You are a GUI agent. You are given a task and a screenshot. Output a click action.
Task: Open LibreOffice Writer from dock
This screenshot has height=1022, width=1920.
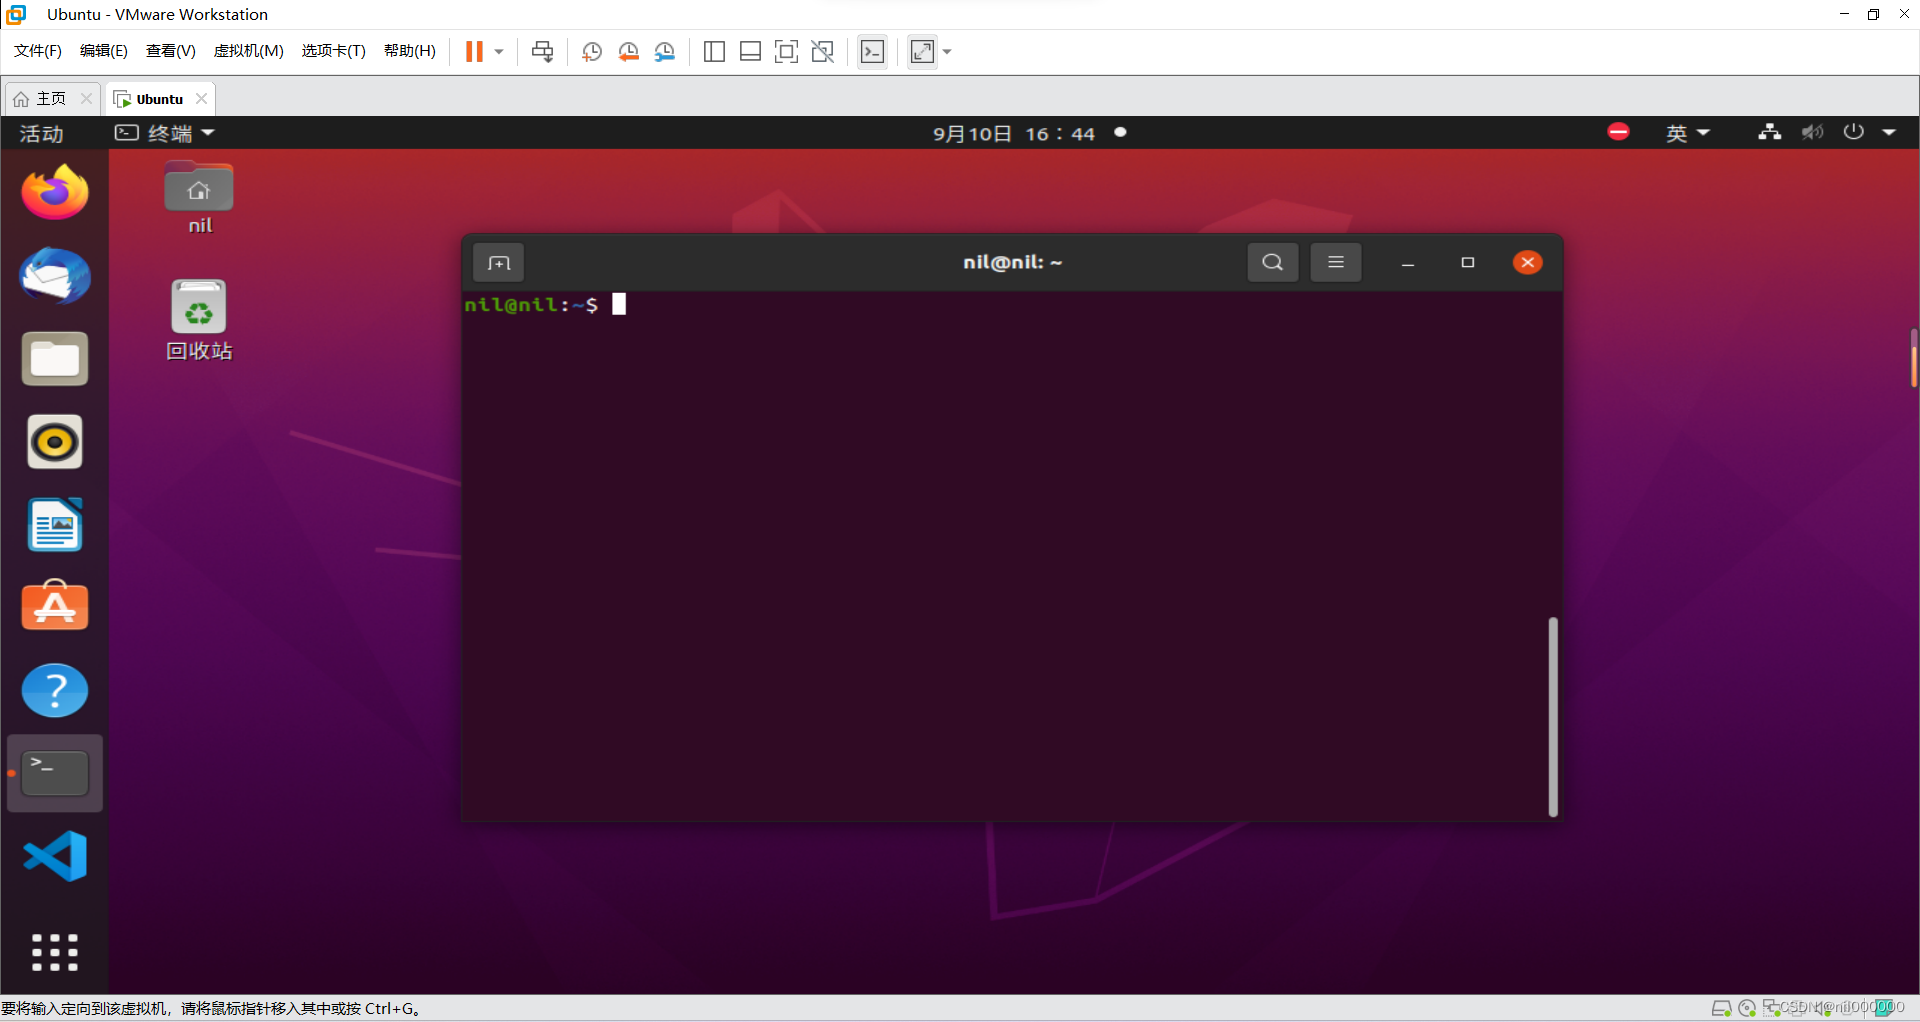pos(55,524)
